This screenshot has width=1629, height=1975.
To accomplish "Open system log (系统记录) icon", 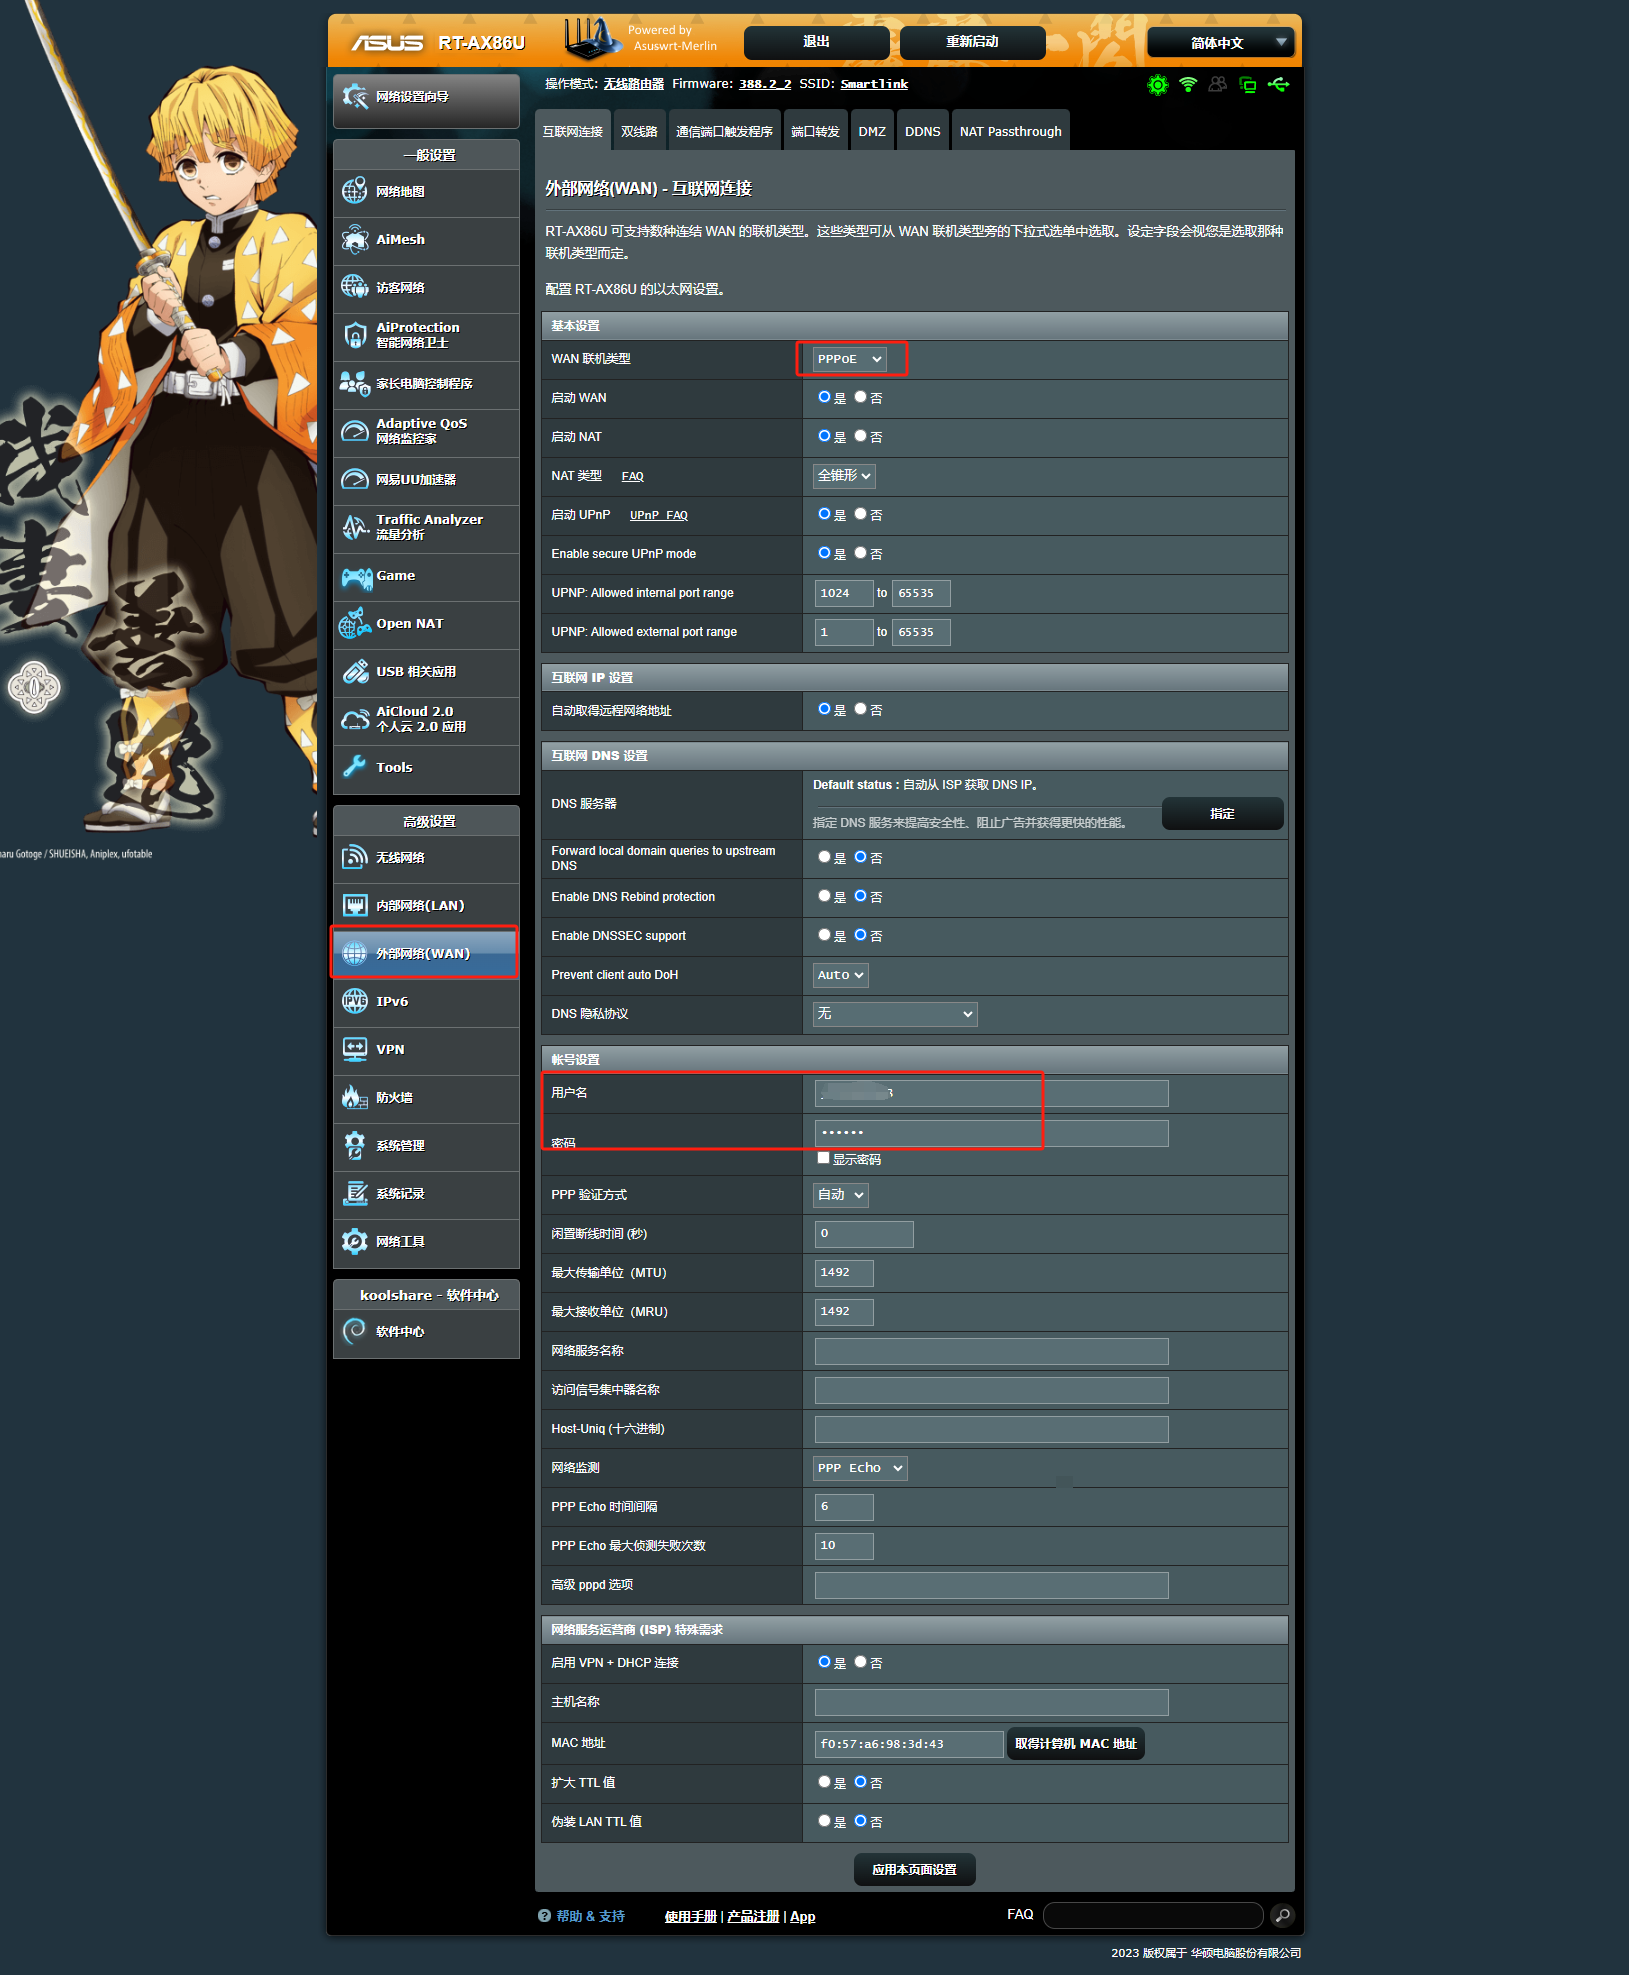I will coord(355,1193).
